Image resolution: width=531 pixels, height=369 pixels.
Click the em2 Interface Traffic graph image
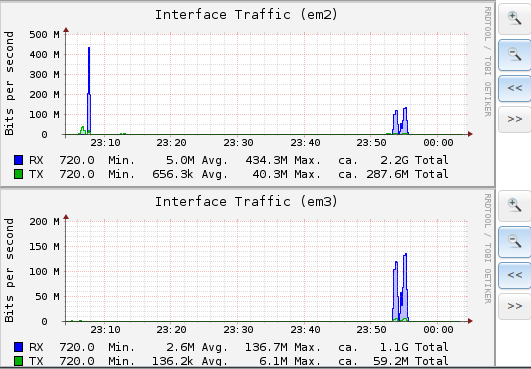[247, 94]
